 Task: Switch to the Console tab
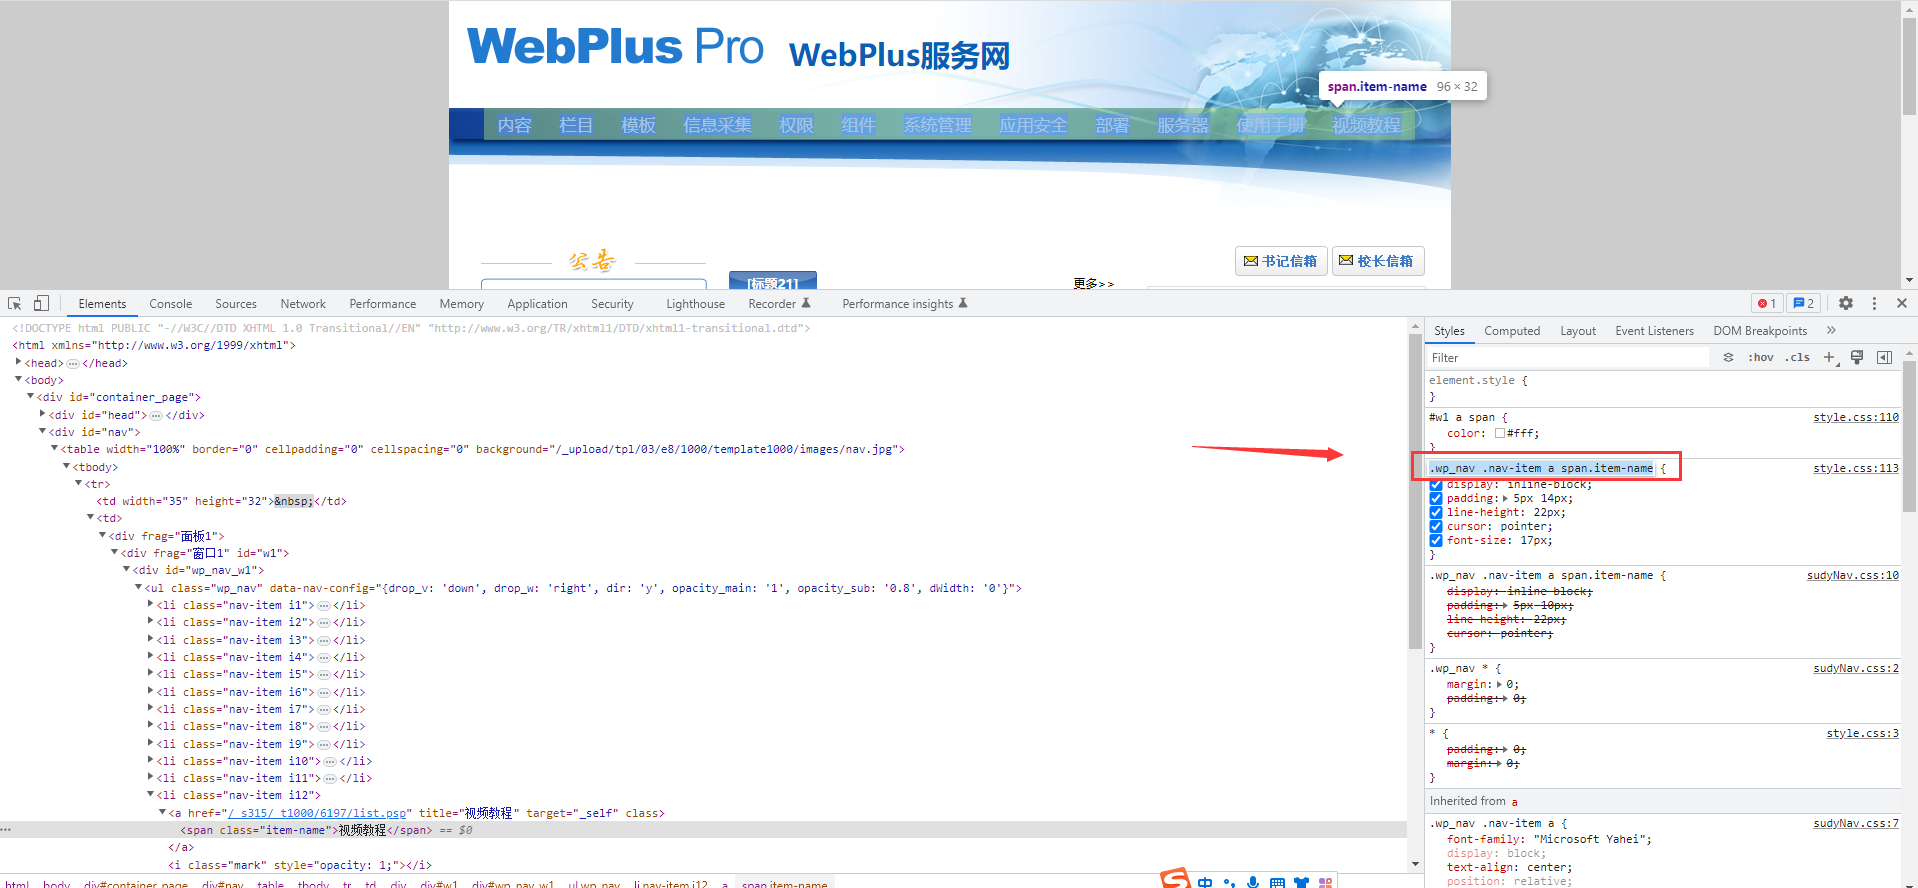point(170,304)
